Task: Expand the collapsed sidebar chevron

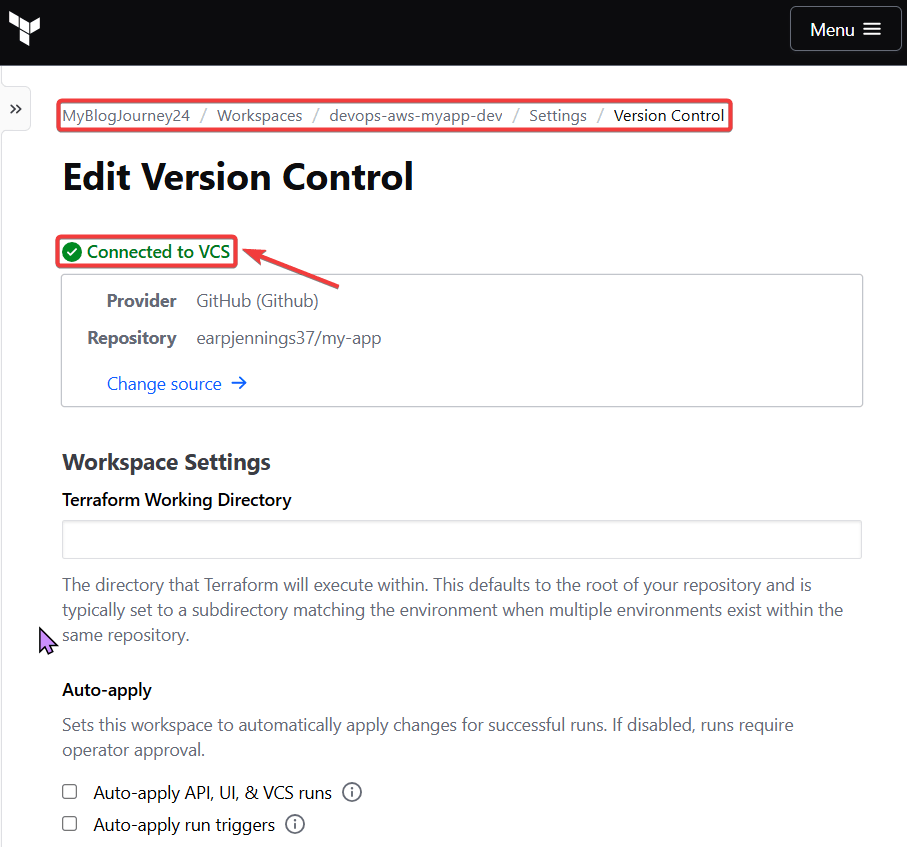Action: pos(16,109)
